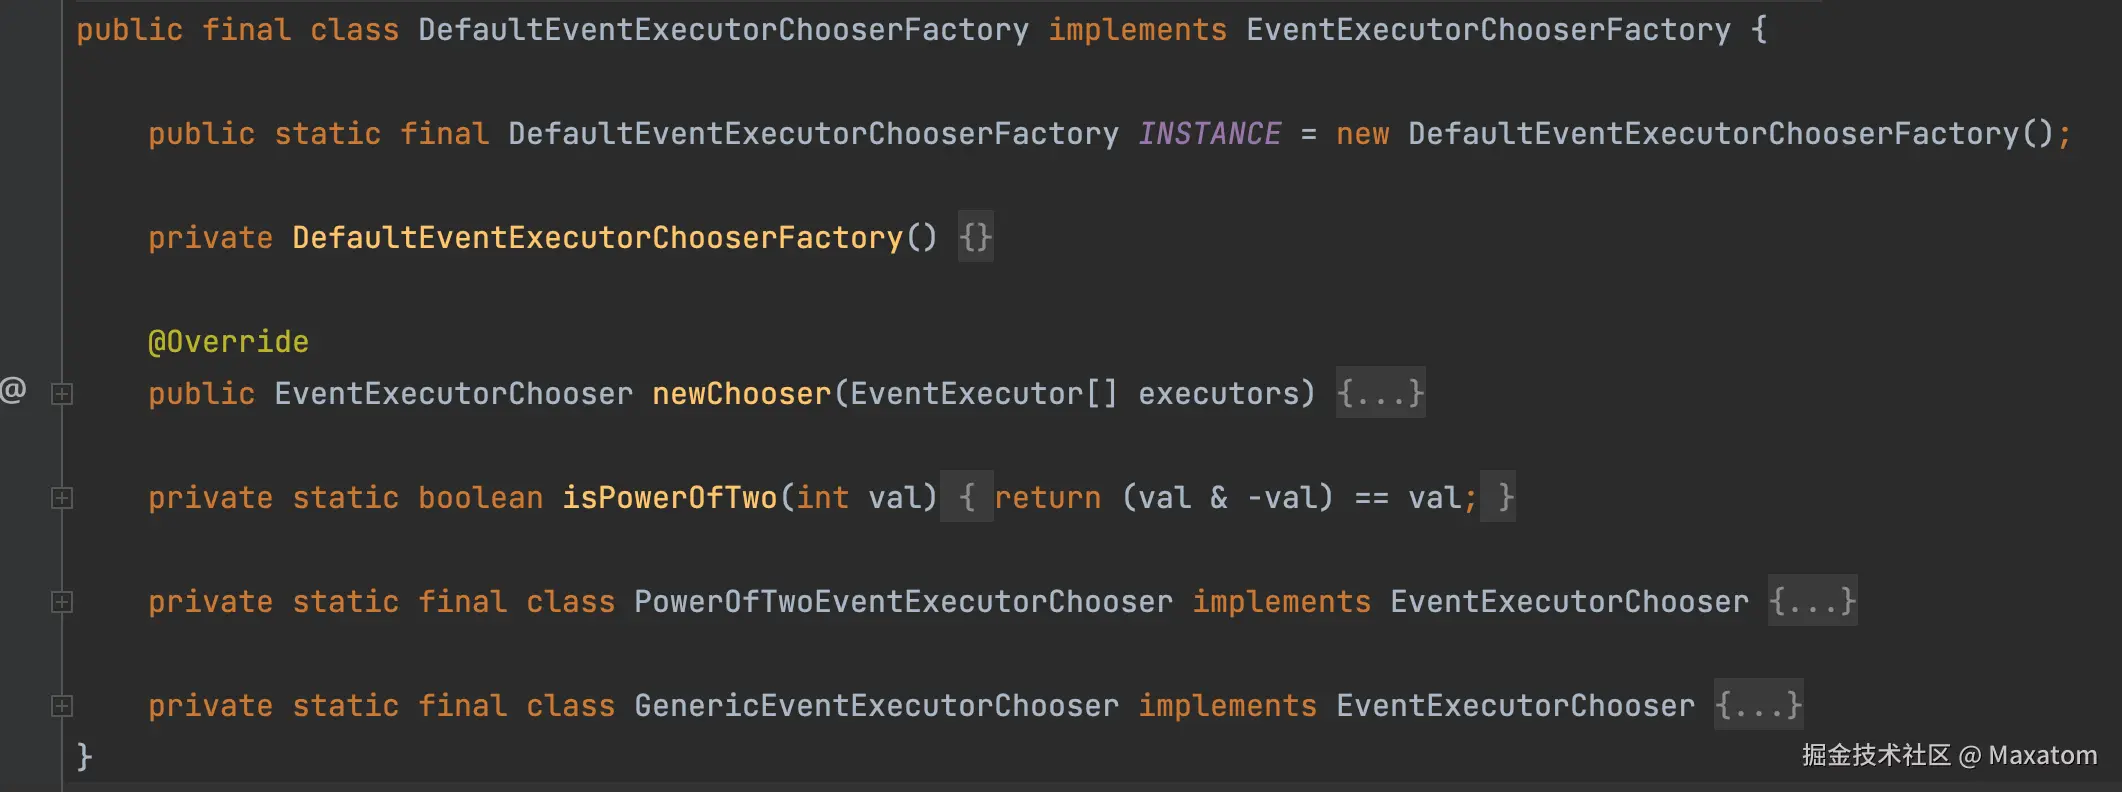Expand the newChooser method fold icon
The width and height of the screenshot is (2122, 792).
tap(62, 394)
